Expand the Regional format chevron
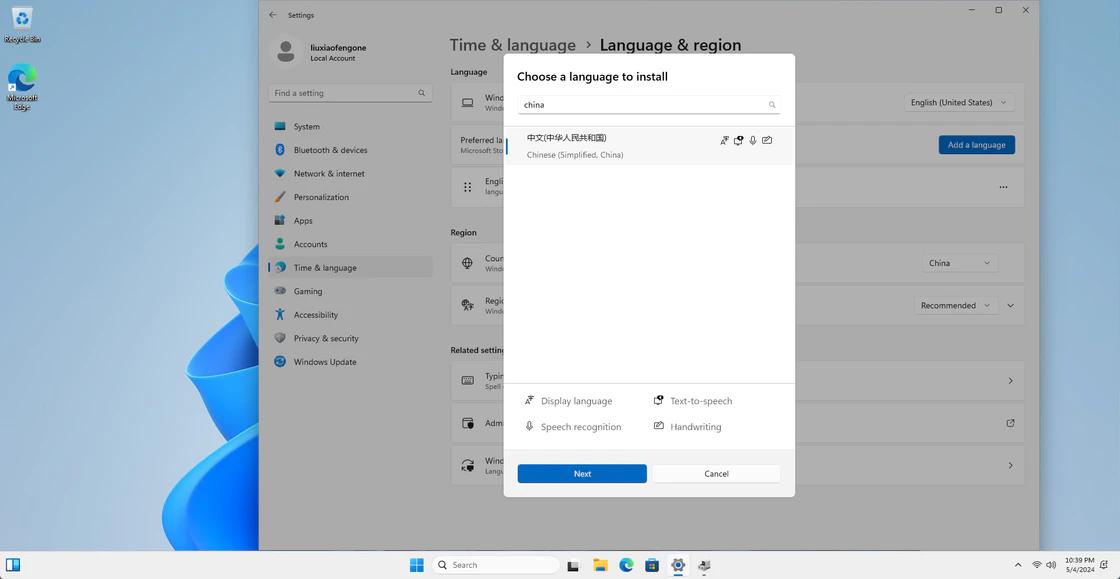 (x=1010, y=305)
